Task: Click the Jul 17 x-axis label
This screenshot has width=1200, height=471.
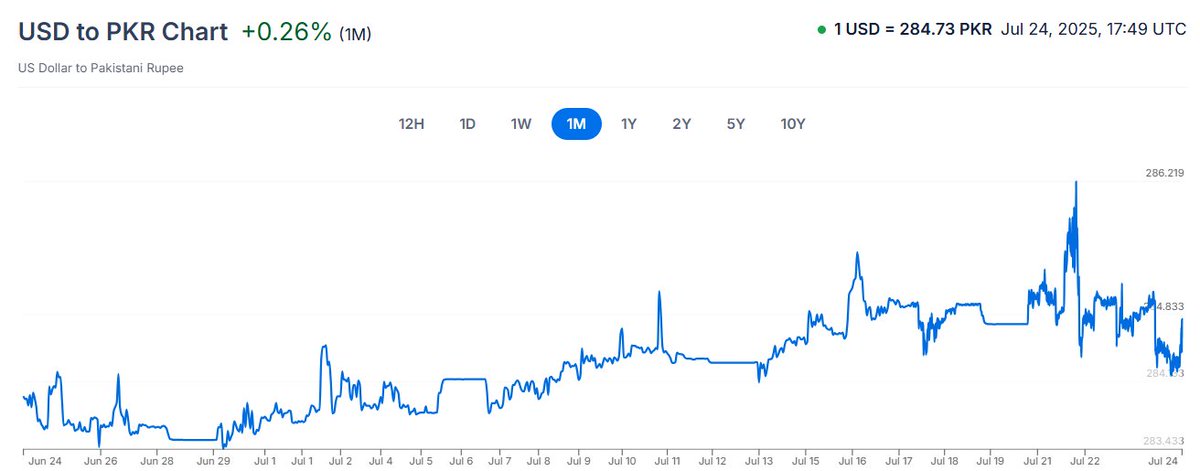Action: [900, 462]
